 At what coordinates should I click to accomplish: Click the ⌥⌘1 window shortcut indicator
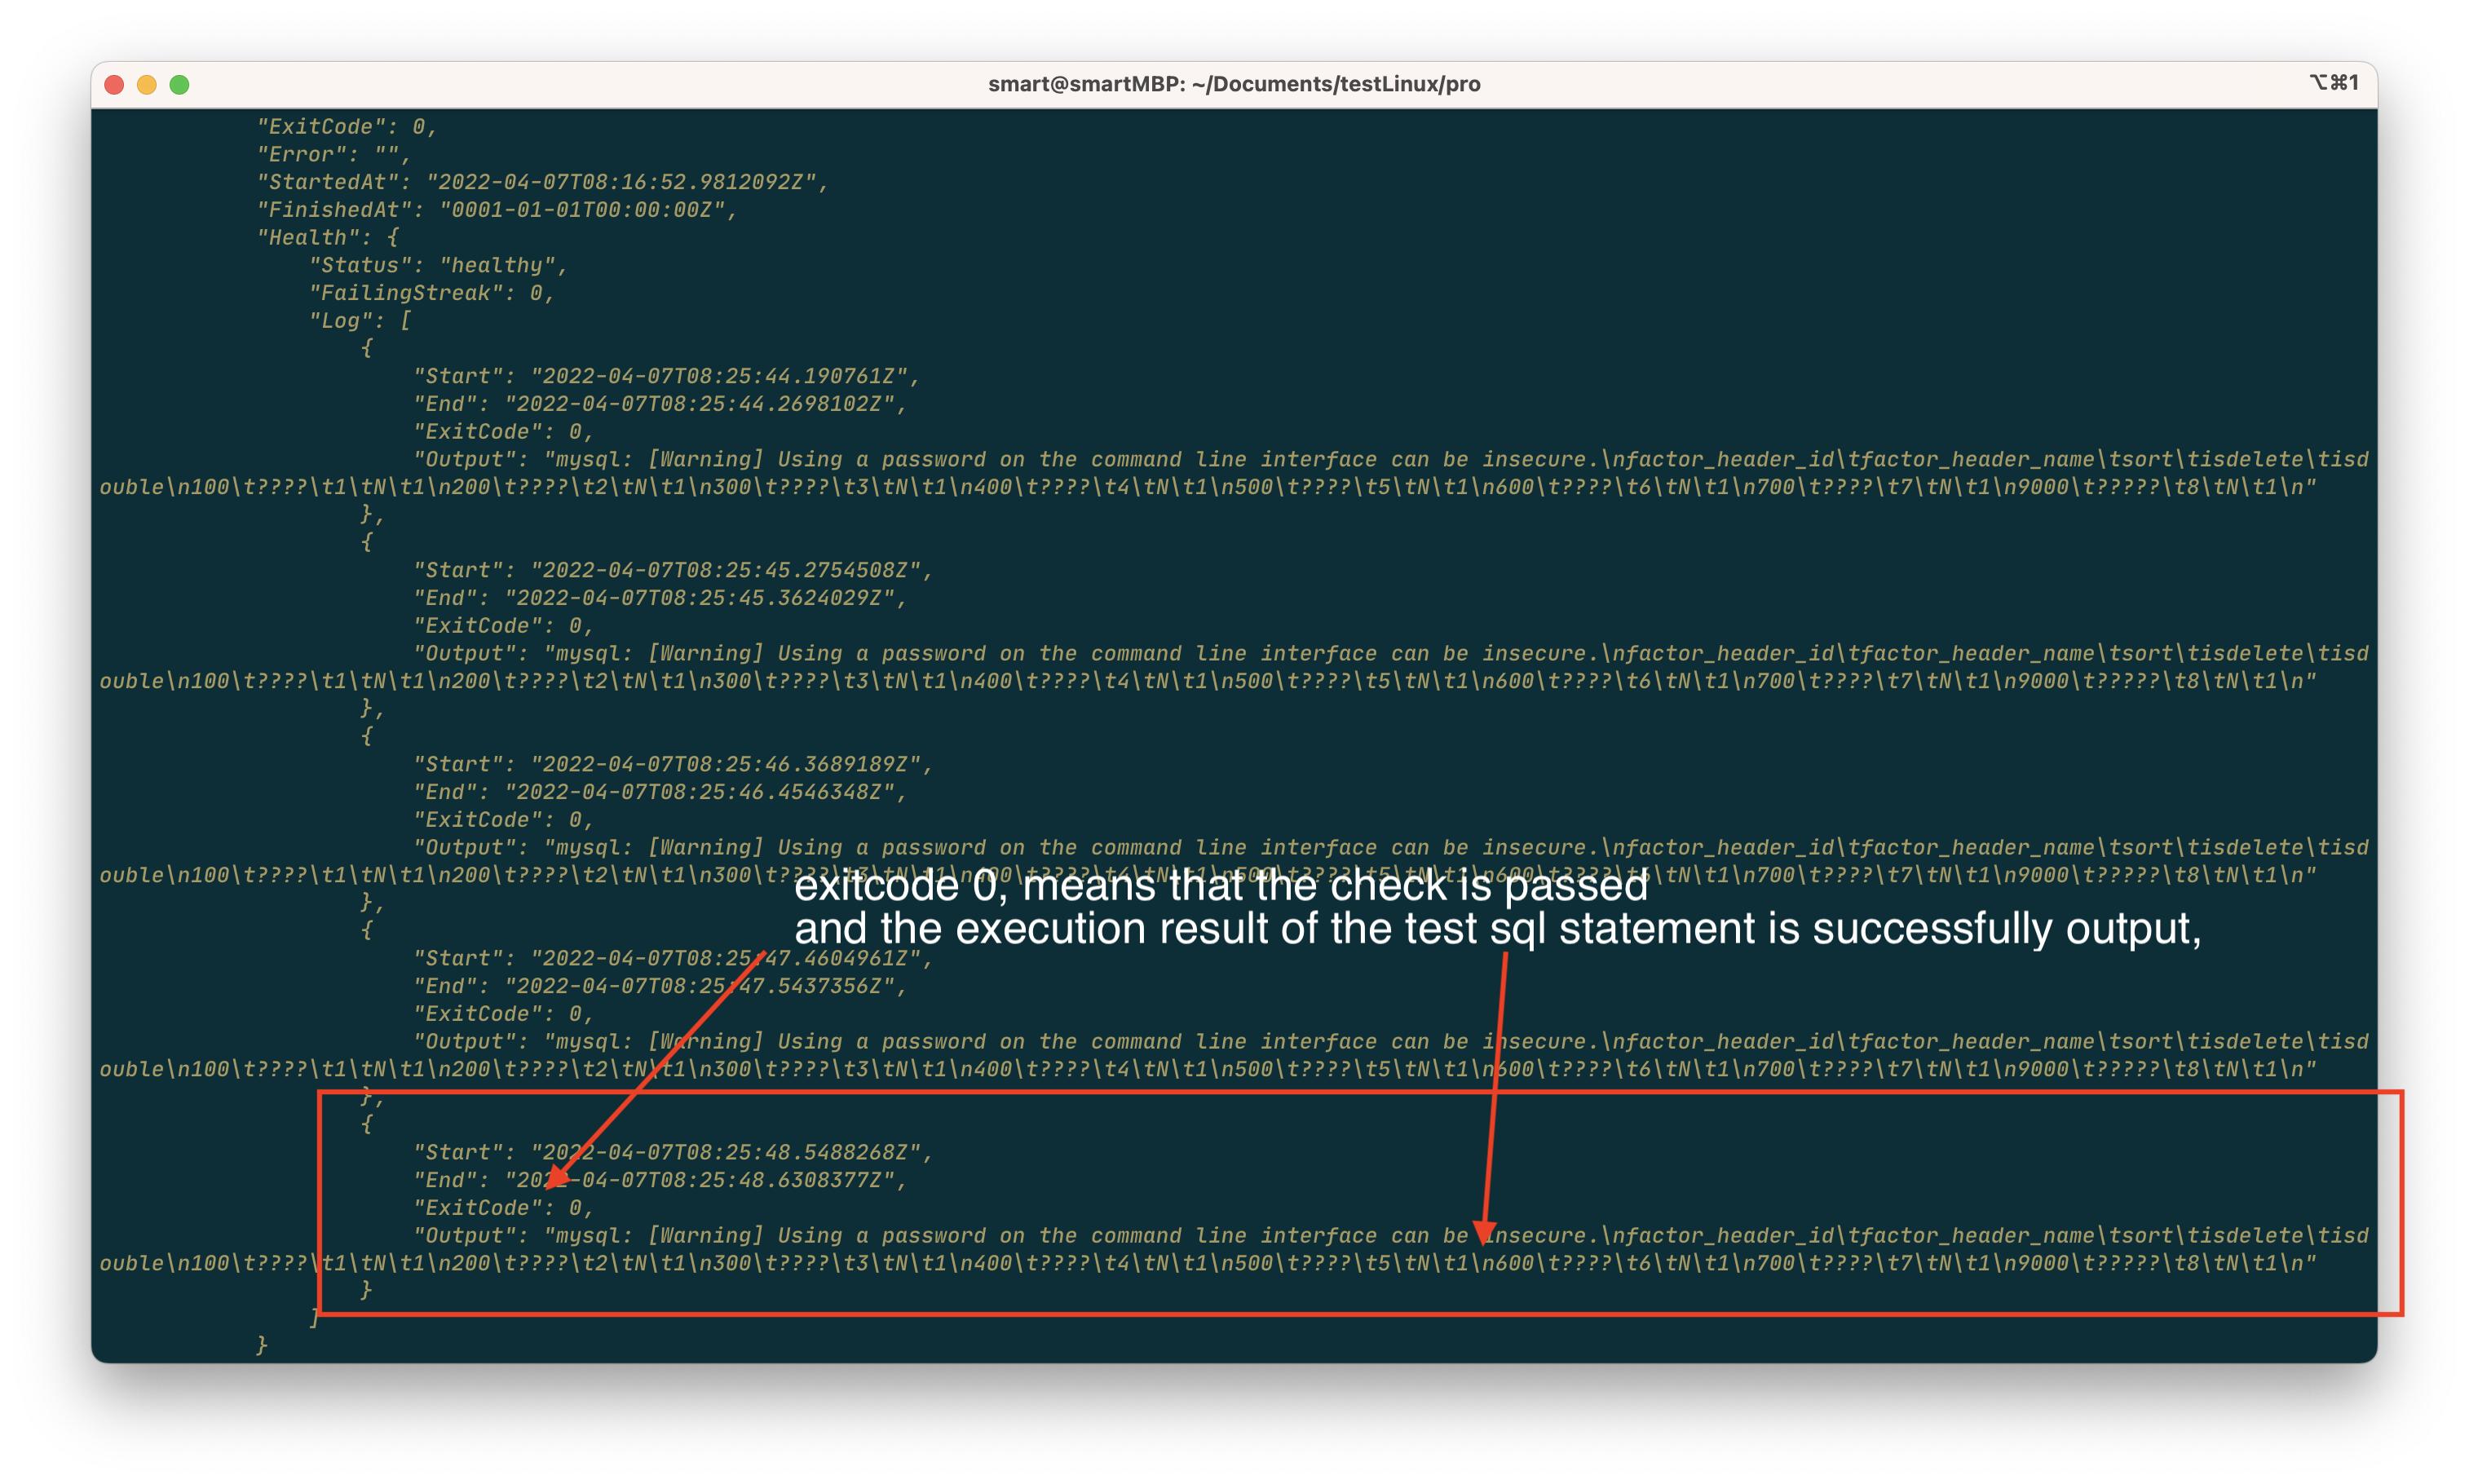2333,82
